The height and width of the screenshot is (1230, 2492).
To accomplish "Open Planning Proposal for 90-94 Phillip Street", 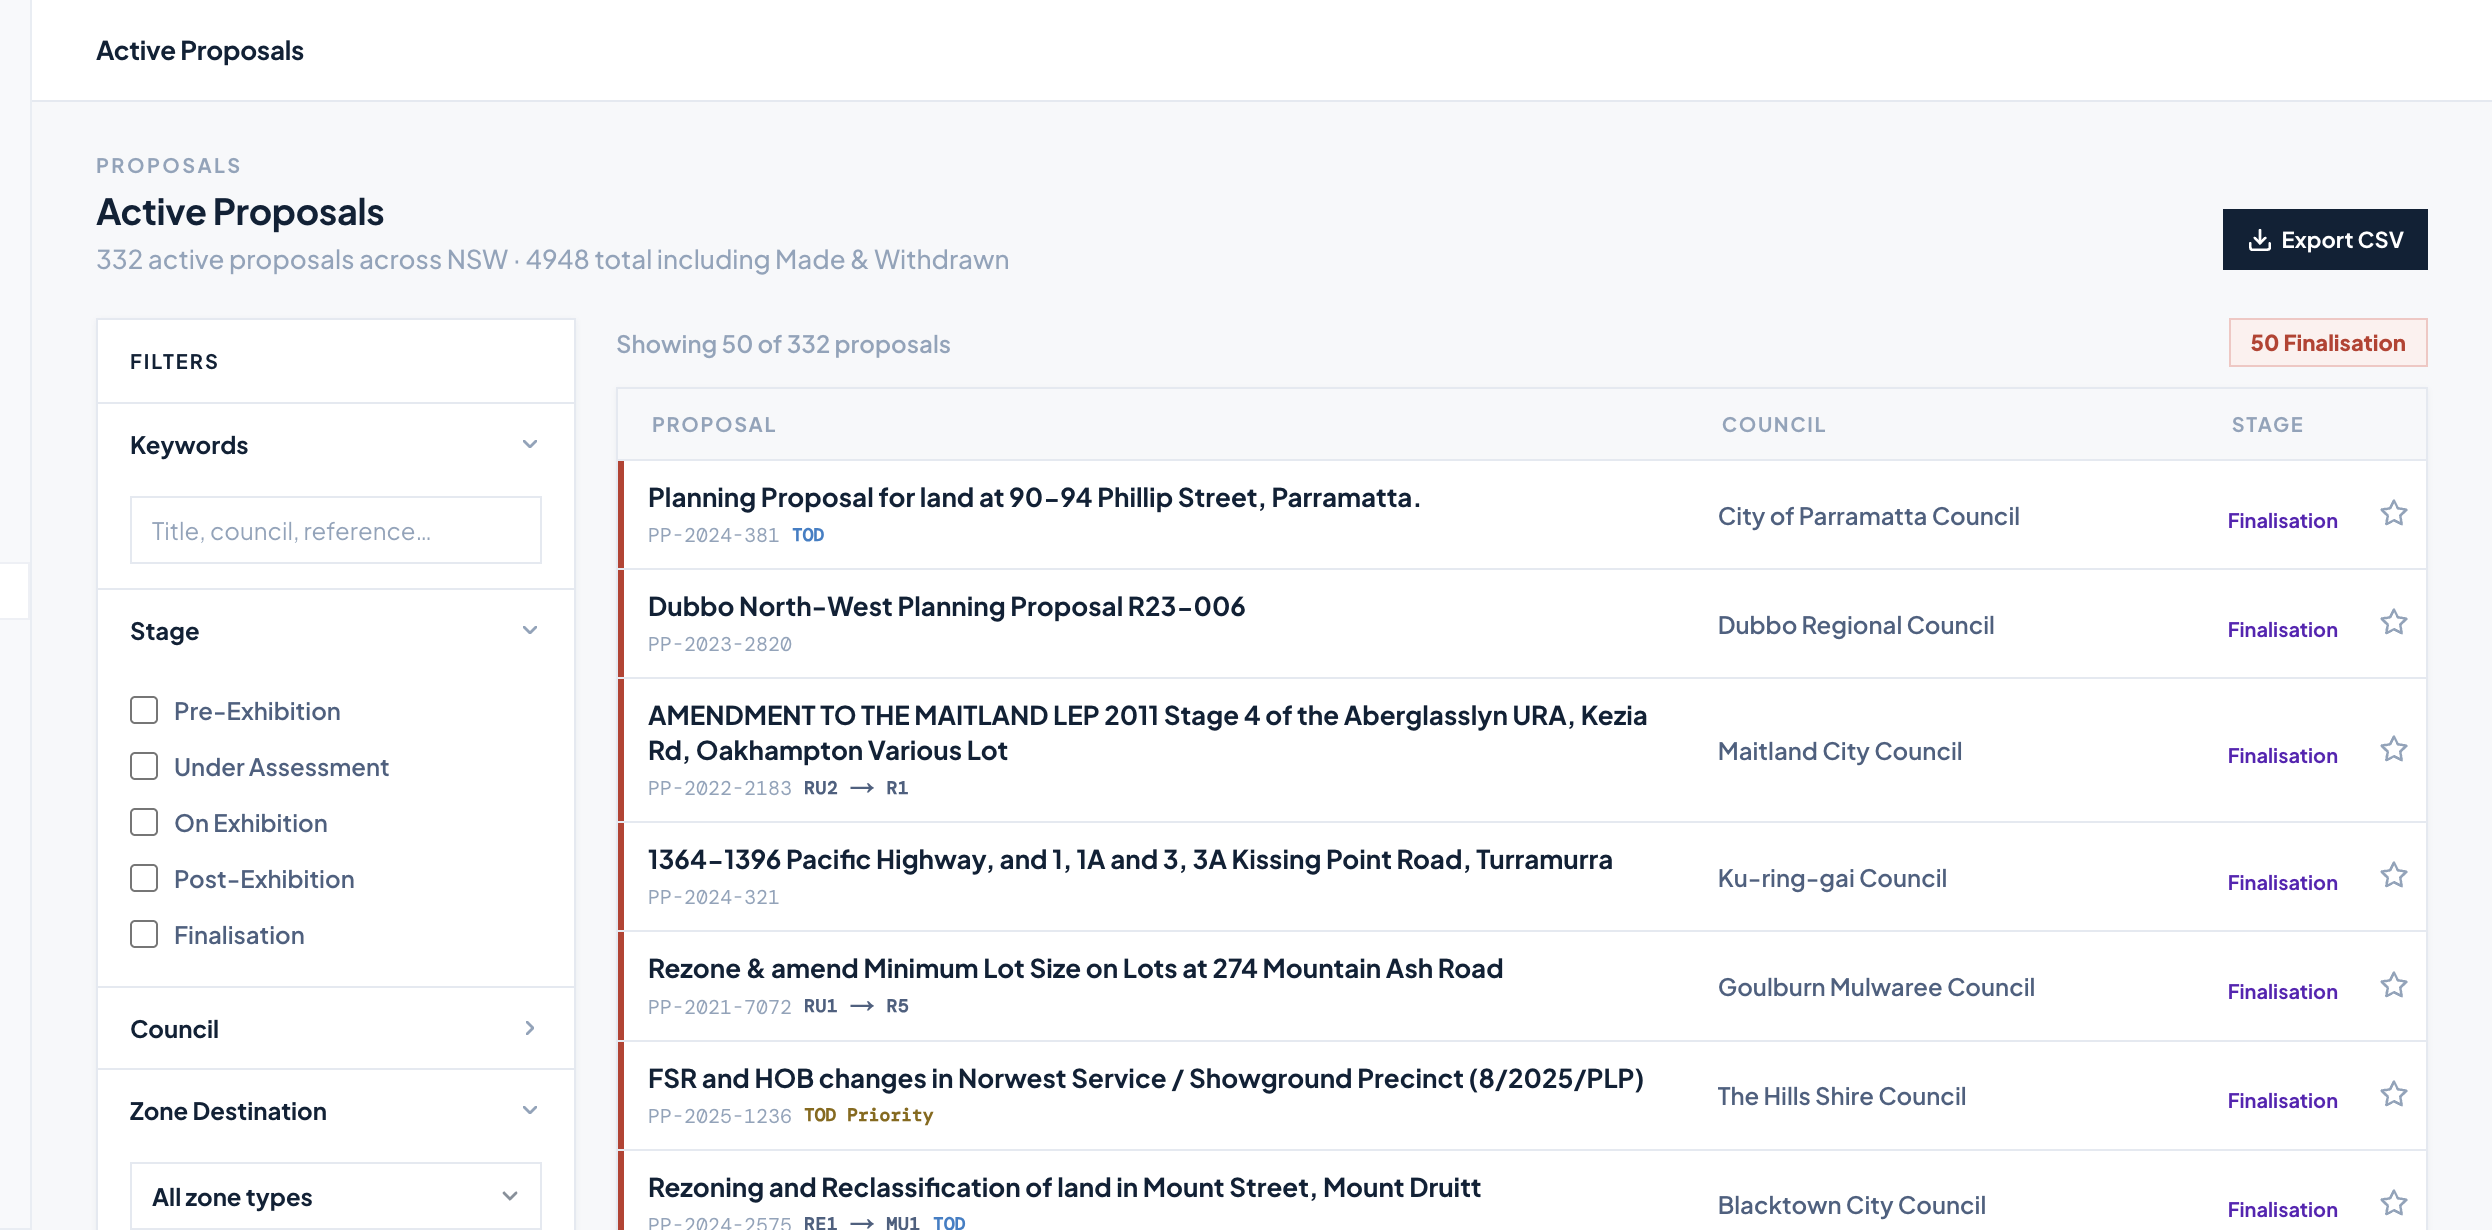I will pyautogui.click(x=1034, y=497).
